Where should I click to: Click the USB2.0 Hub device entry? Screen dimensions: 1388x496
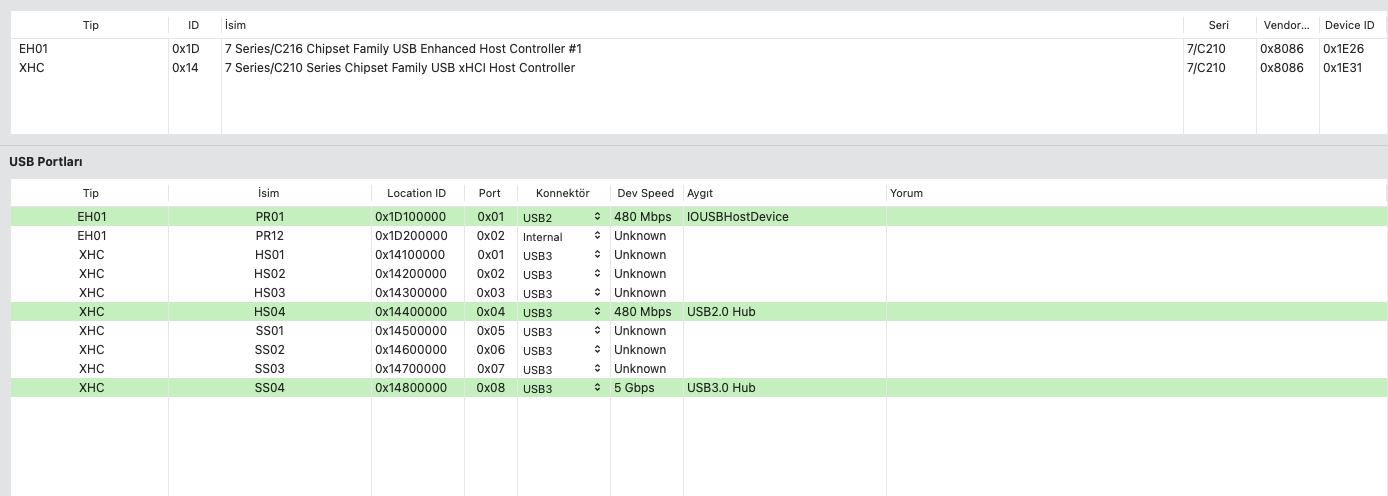(721, 312)
